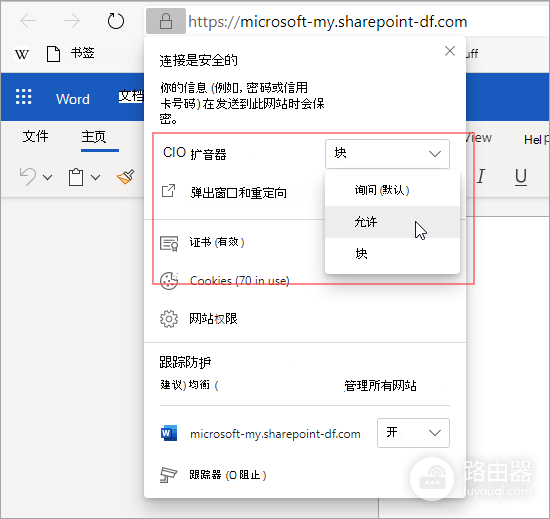This screenshot has width=550, height=519.
Task: Click the Paste clipboard icon
Action: 76,177
